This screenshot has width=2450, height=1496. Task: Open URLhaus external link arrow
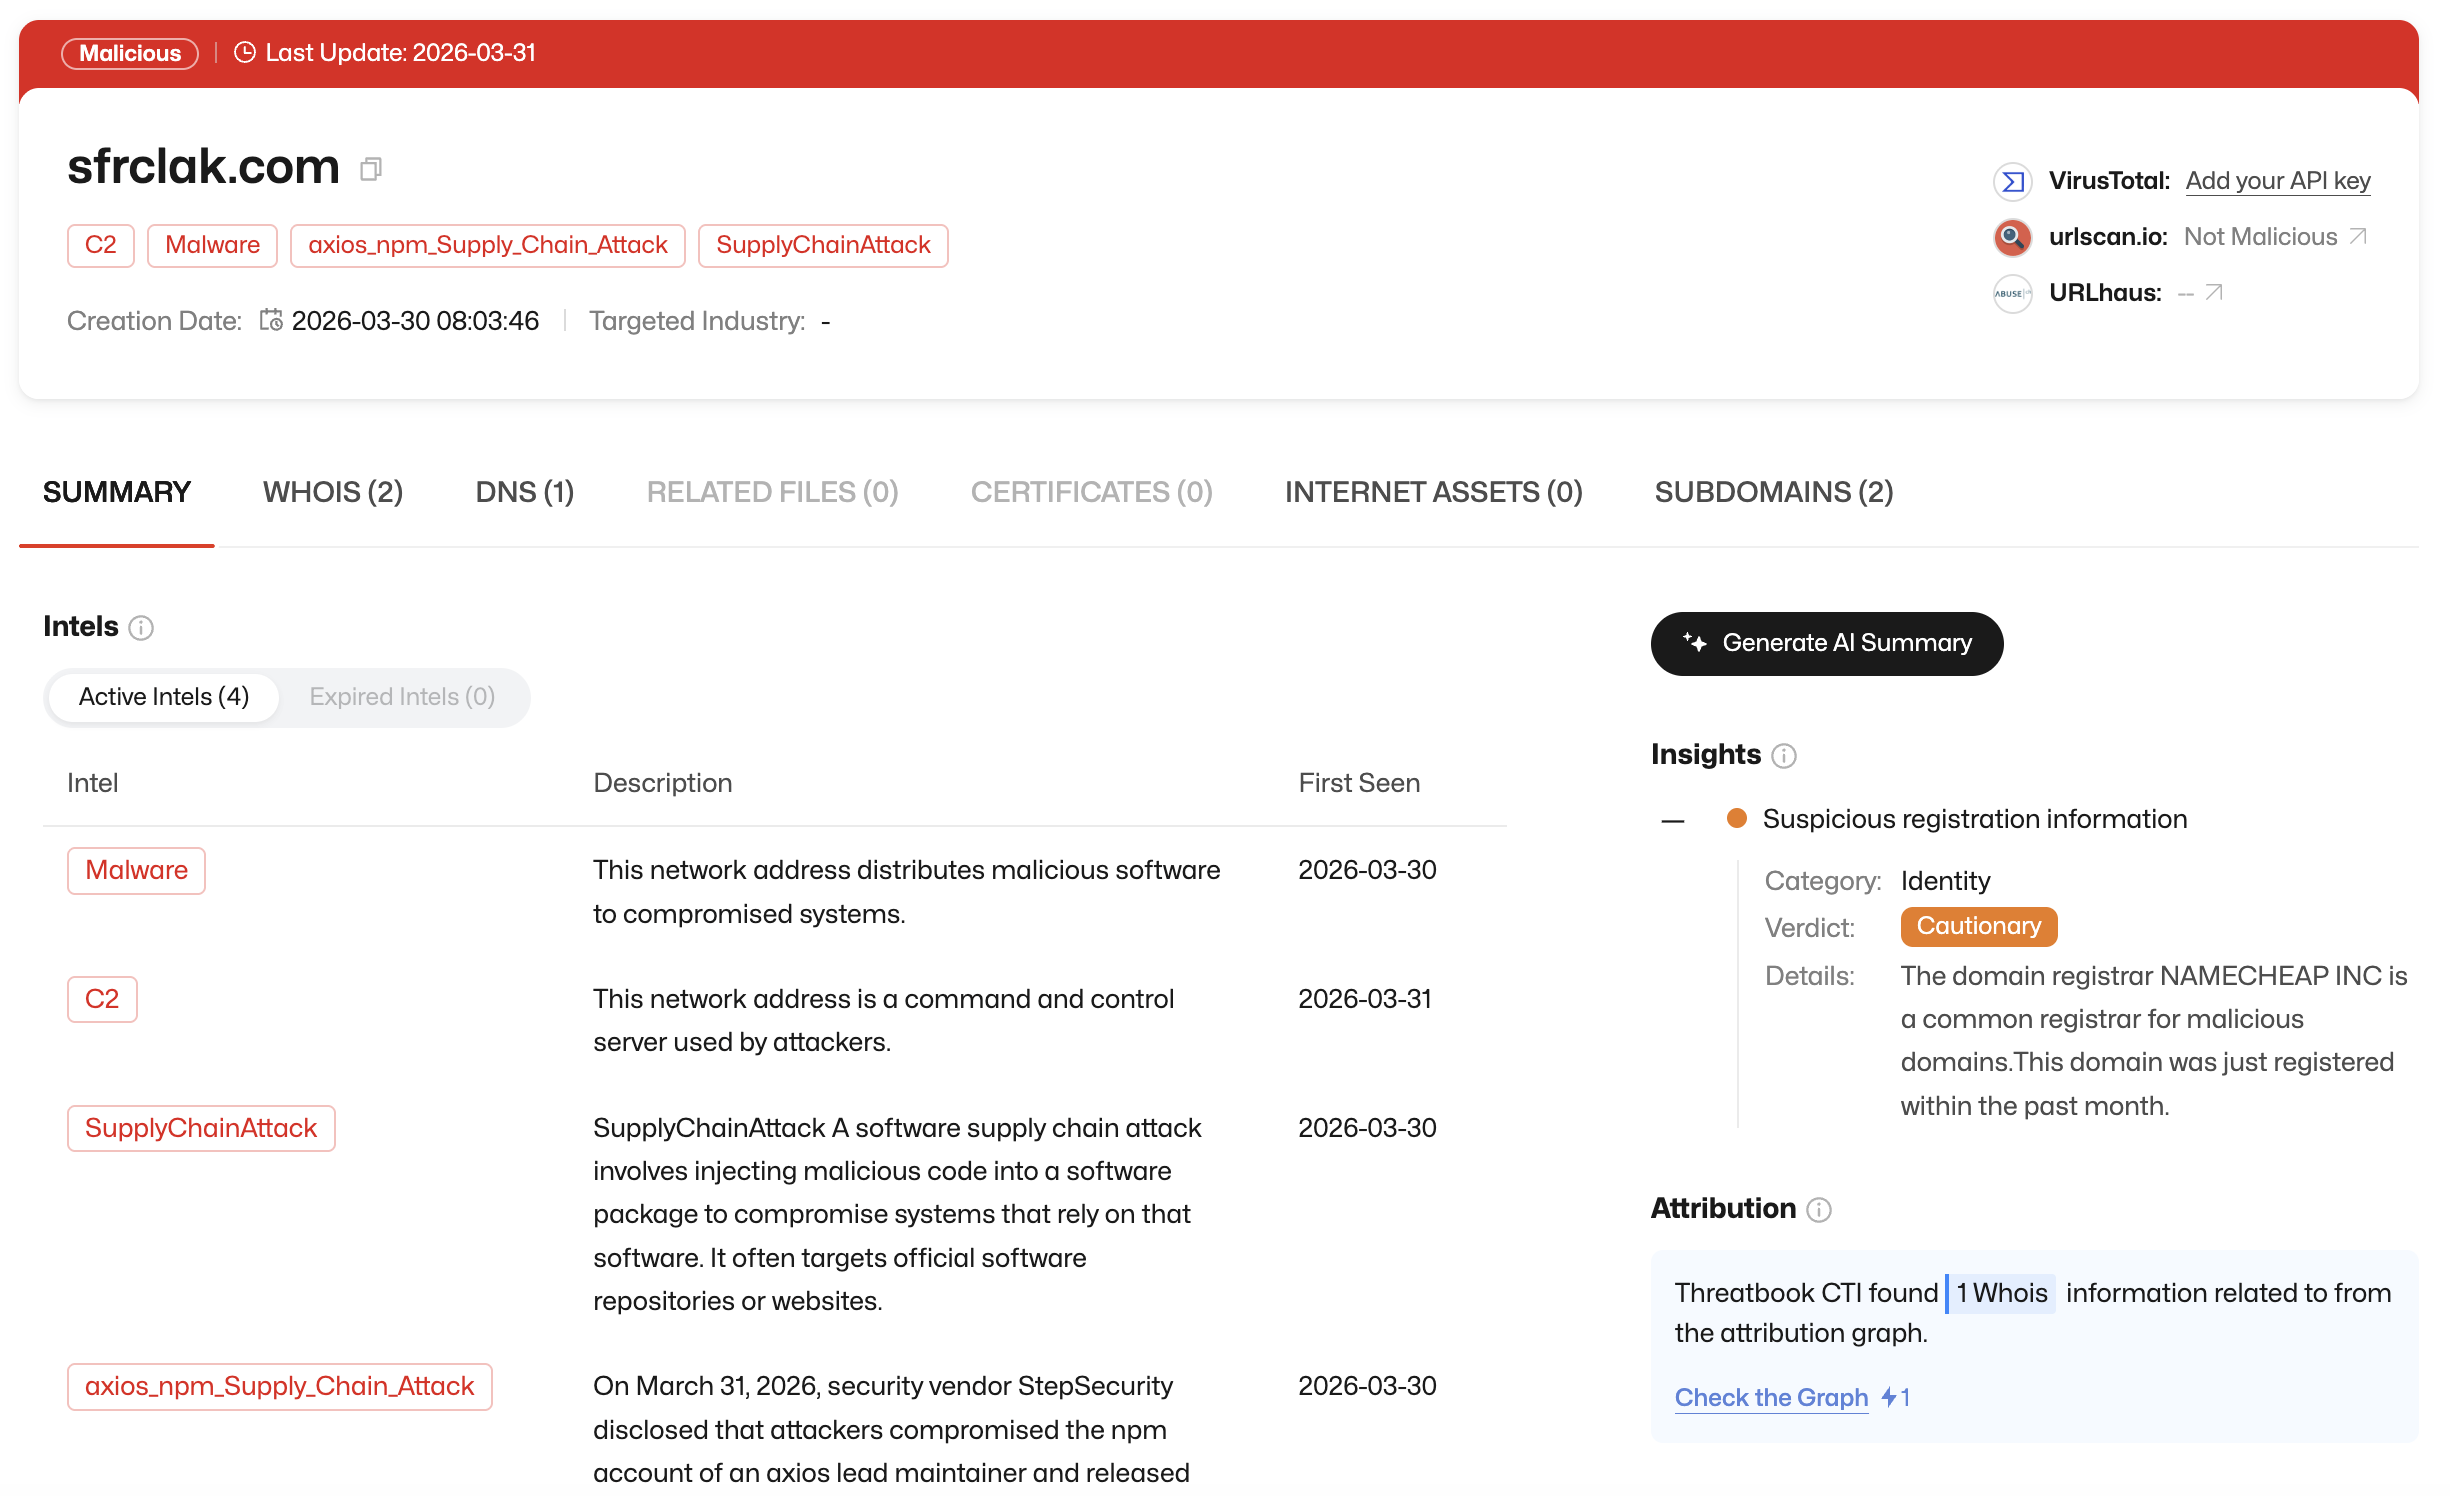pyautogui.click(x=2214, y=293)
